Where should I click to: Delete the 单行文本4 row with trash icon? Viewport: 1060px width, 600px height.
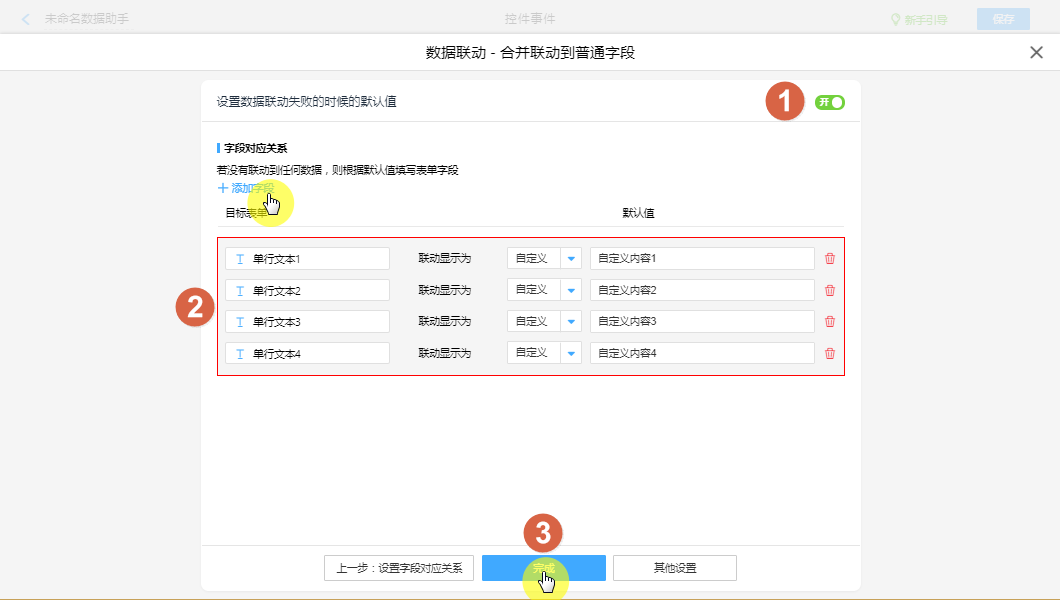point(829,353)
